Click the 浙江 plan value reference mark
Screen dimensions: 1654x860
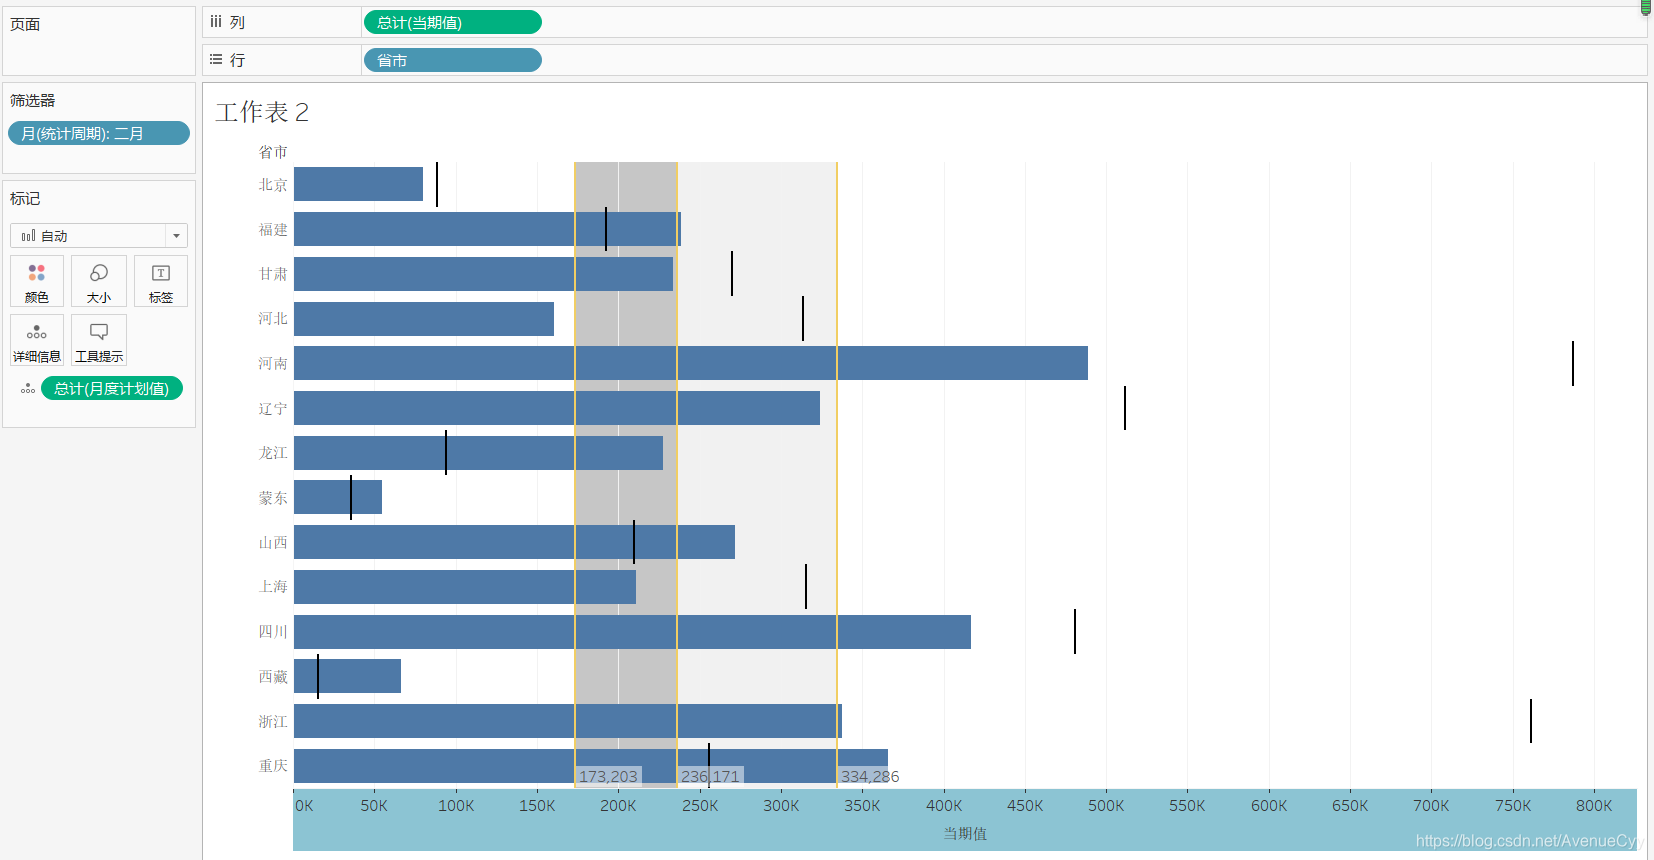click(x=1531, y=721)
